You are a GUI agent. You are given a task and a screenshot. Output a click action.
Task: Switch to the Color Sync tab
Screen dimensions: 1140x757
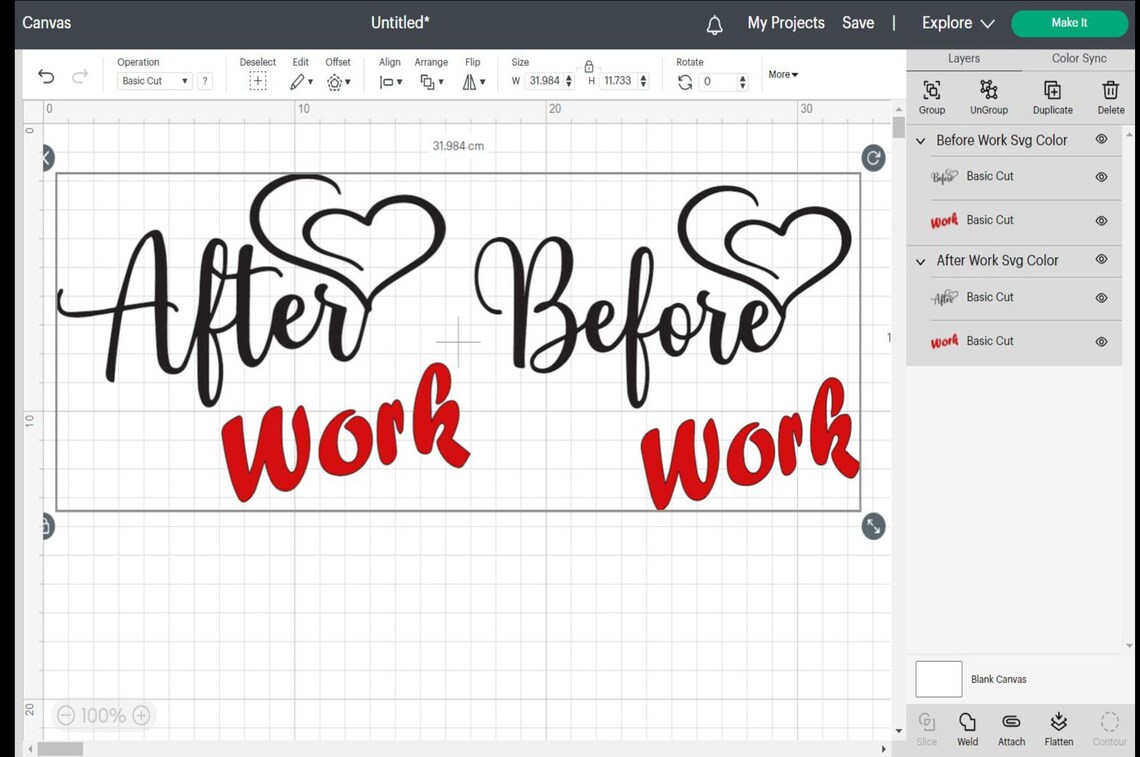point(1078,58)
